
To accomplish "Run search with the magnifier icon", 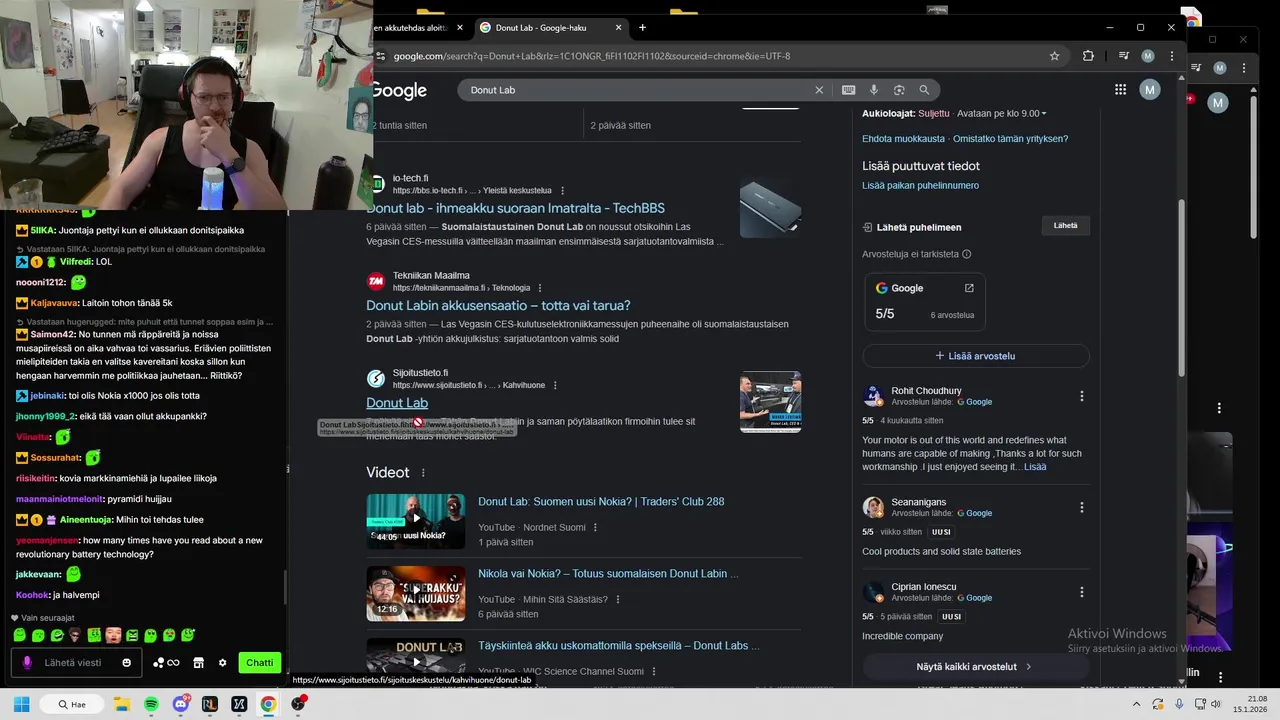I will 924,90.
